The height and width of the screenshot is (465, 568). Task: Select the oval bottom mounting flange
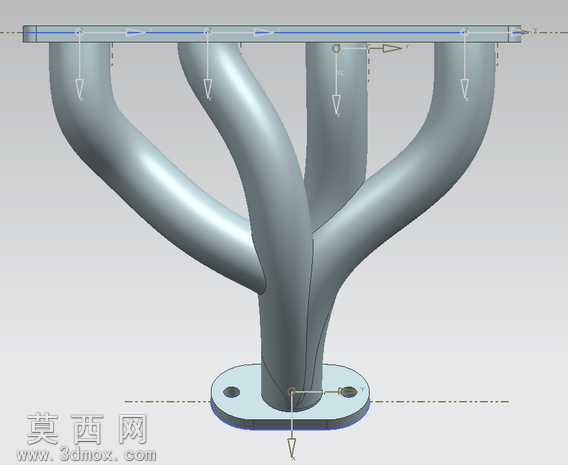290,397
